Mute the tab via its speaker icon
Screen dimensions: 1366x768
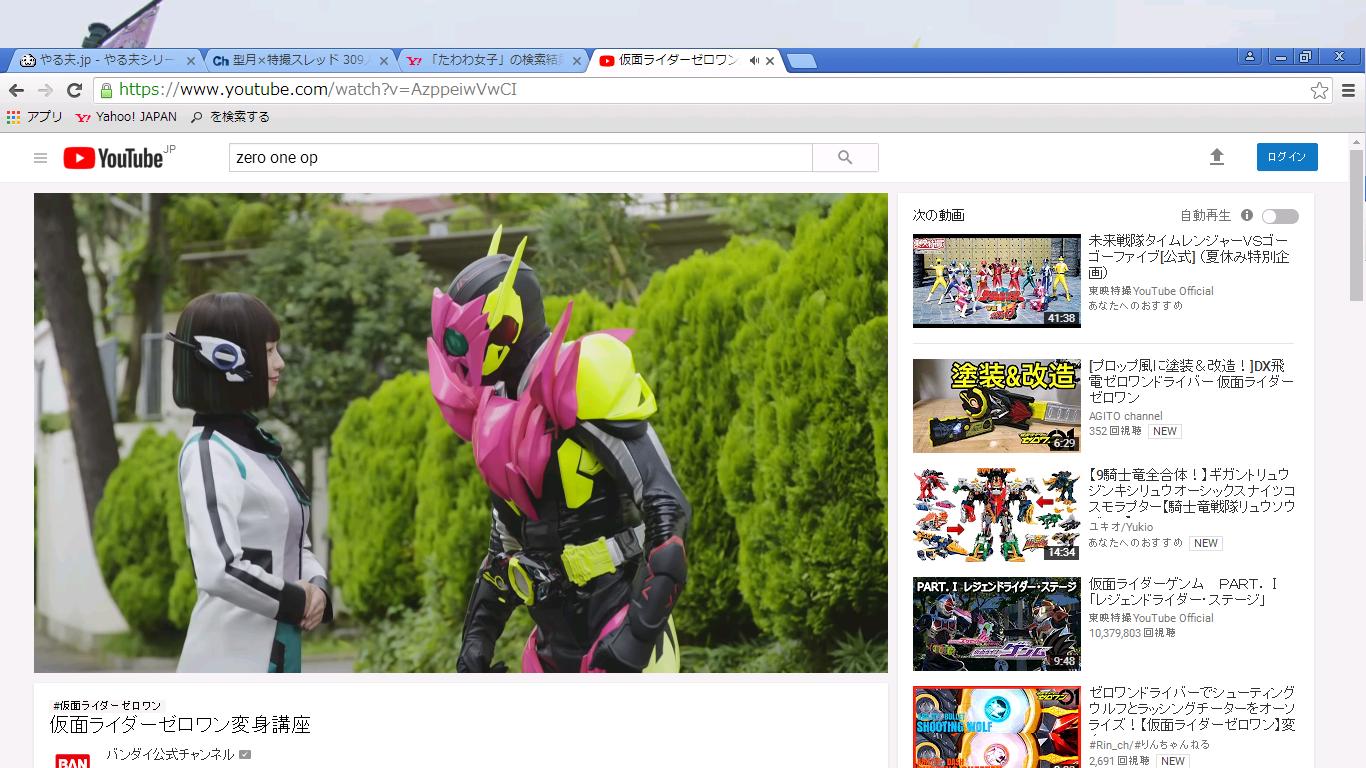(754, 61)
